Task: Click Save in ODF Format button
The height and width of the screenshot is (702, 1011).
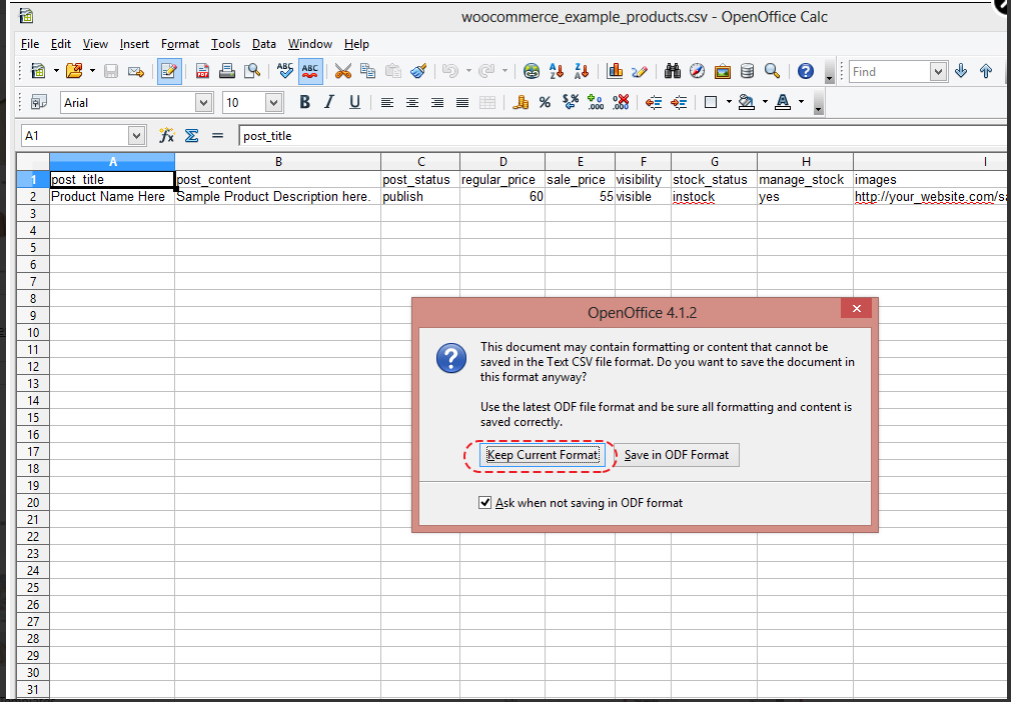Action: 676,455
